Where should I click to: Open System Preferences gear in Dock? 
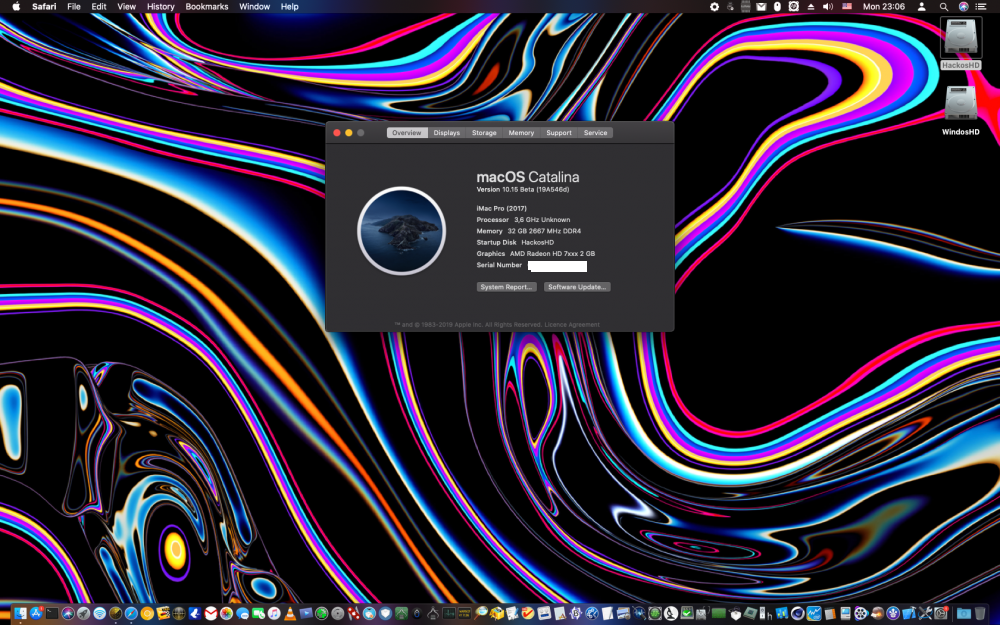click(940, 614)
